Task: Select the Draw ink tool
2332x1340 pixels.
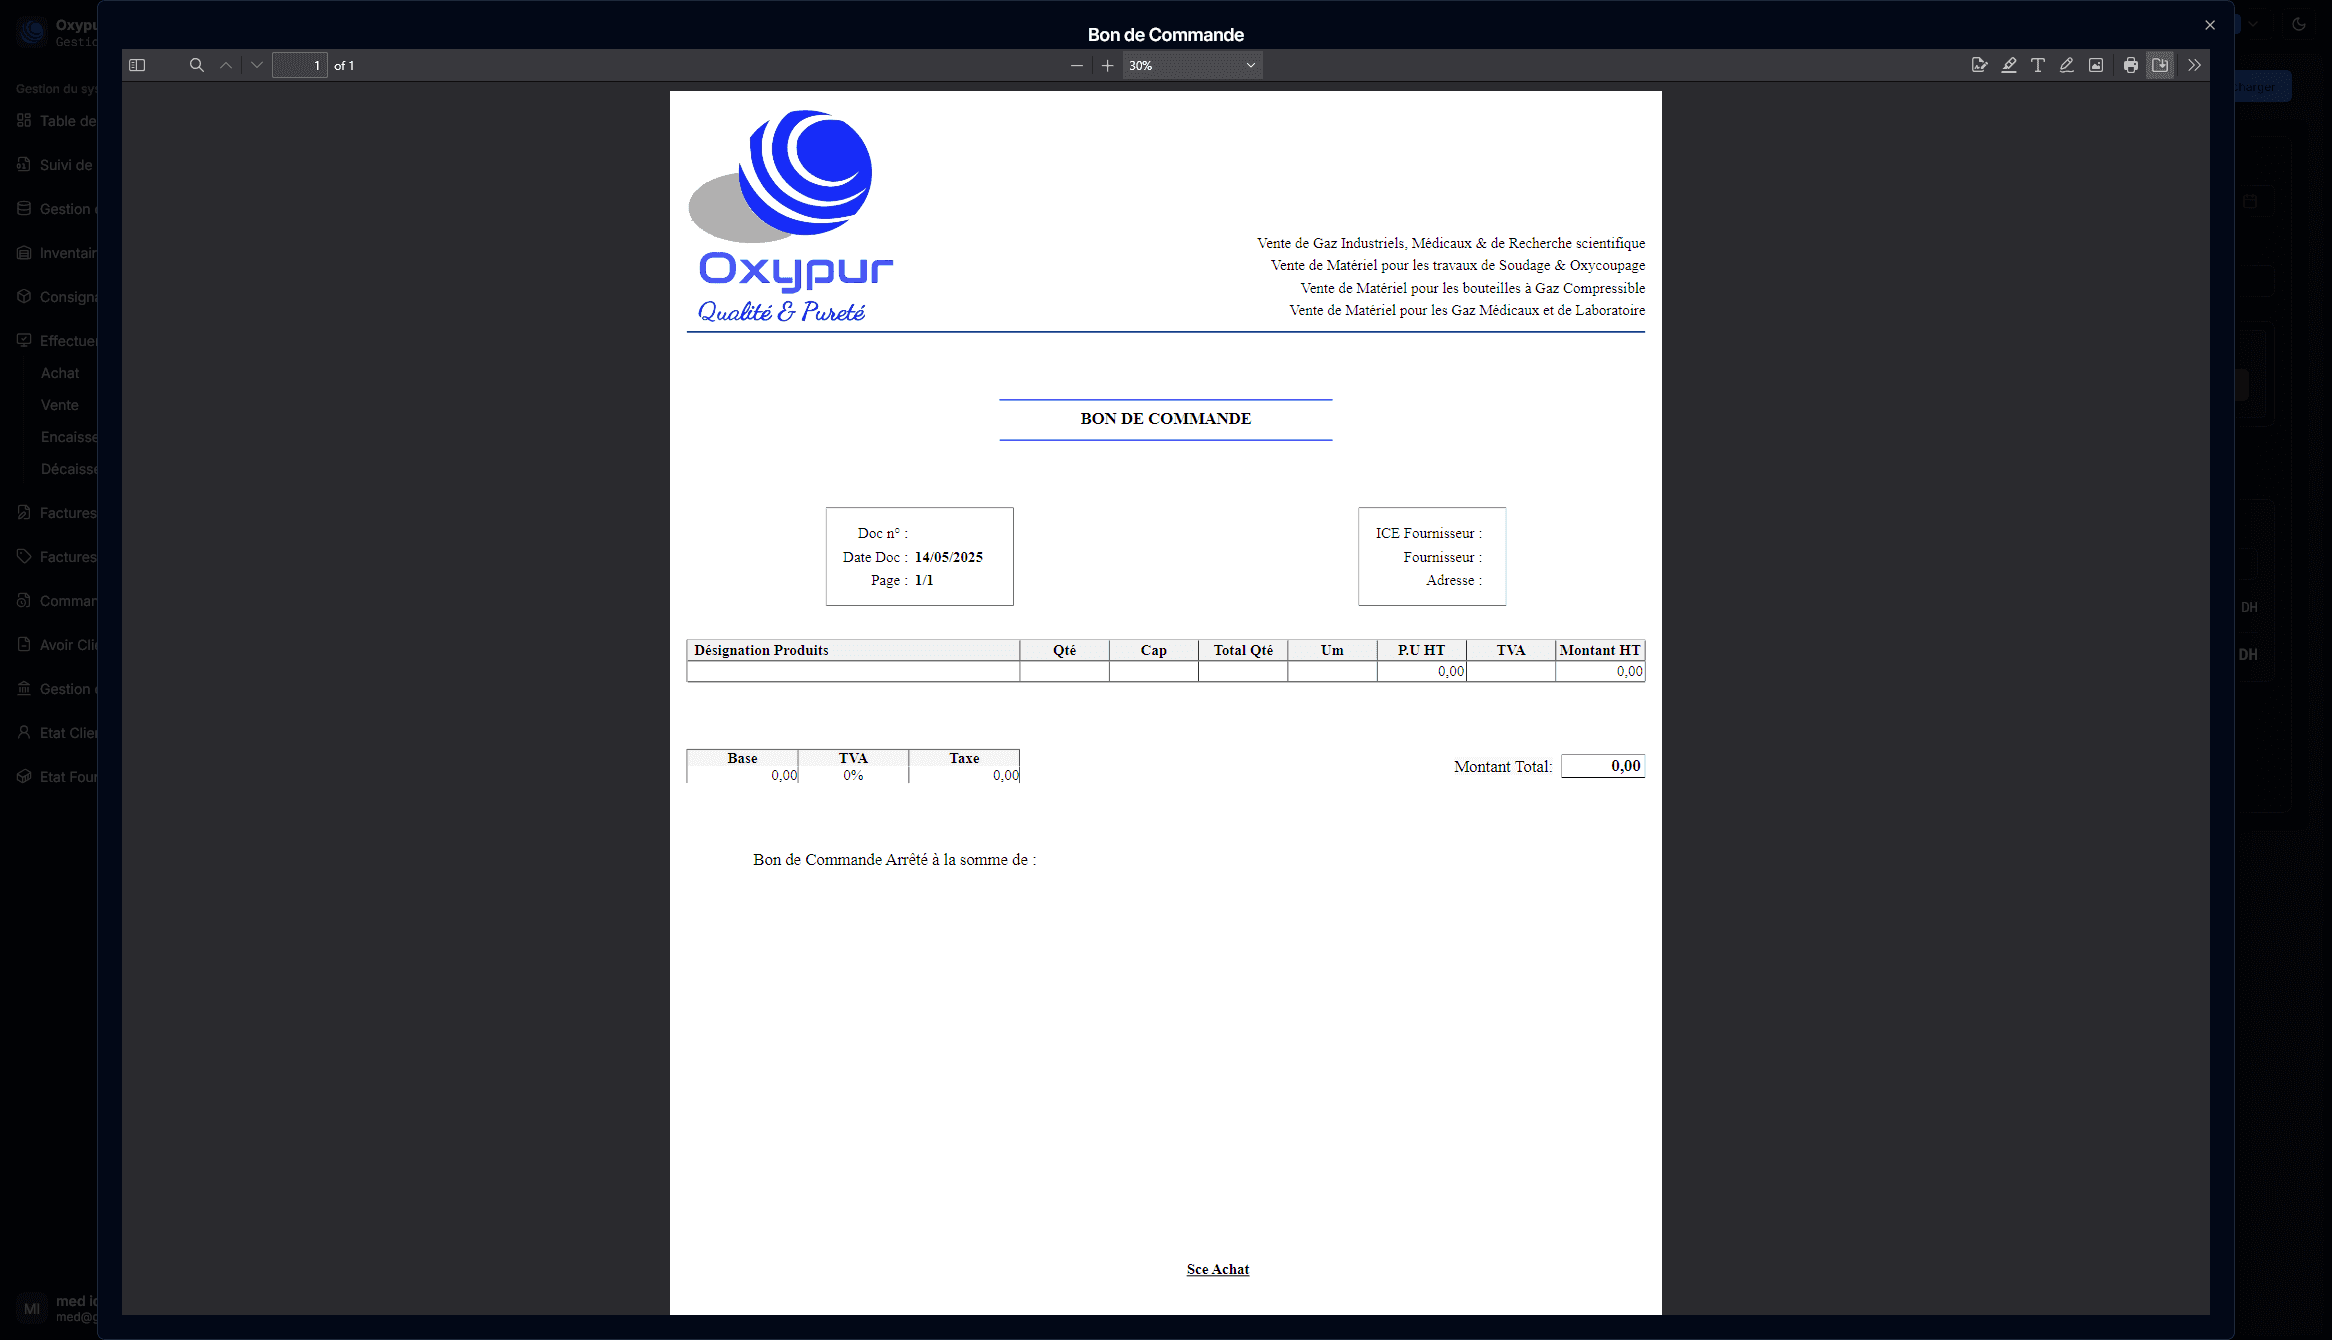Action: tap(2067, 65)
